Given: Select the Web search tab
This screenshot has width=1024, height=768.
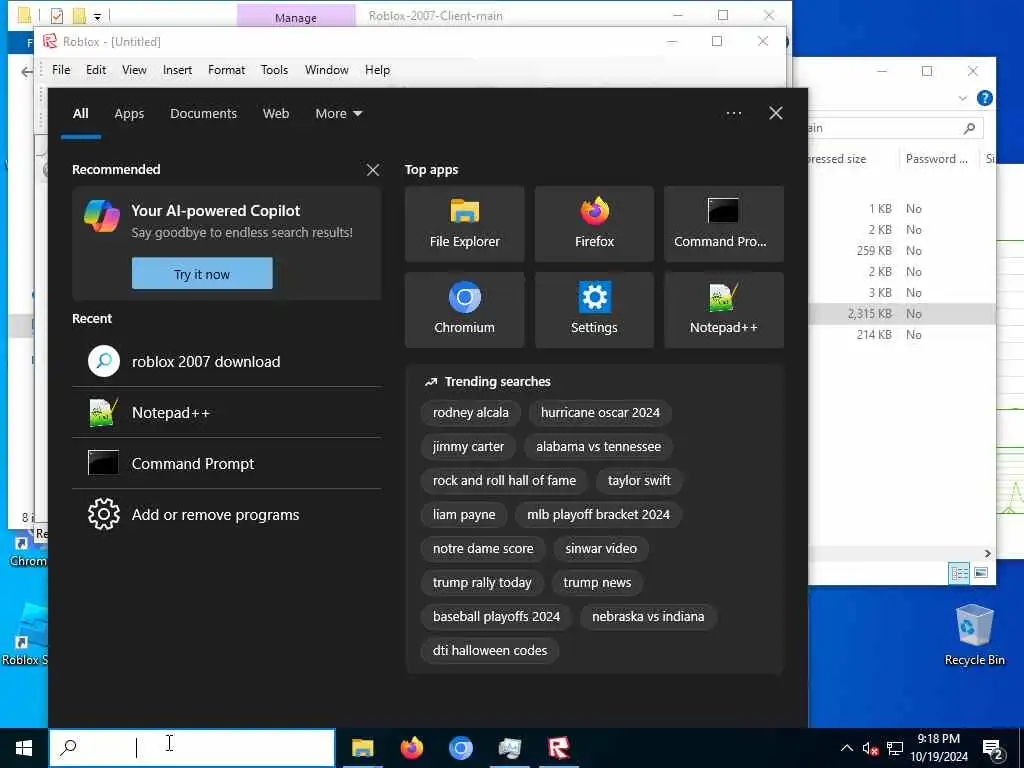Looking at the screenshot, I should [276, 114].
